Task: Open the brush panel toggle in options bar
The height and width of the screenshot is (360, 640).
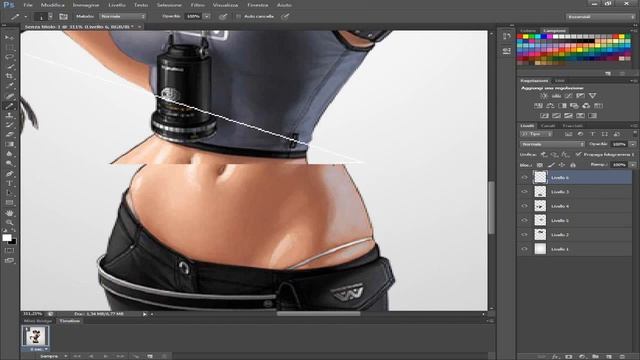Action: (x=63, y=17)
